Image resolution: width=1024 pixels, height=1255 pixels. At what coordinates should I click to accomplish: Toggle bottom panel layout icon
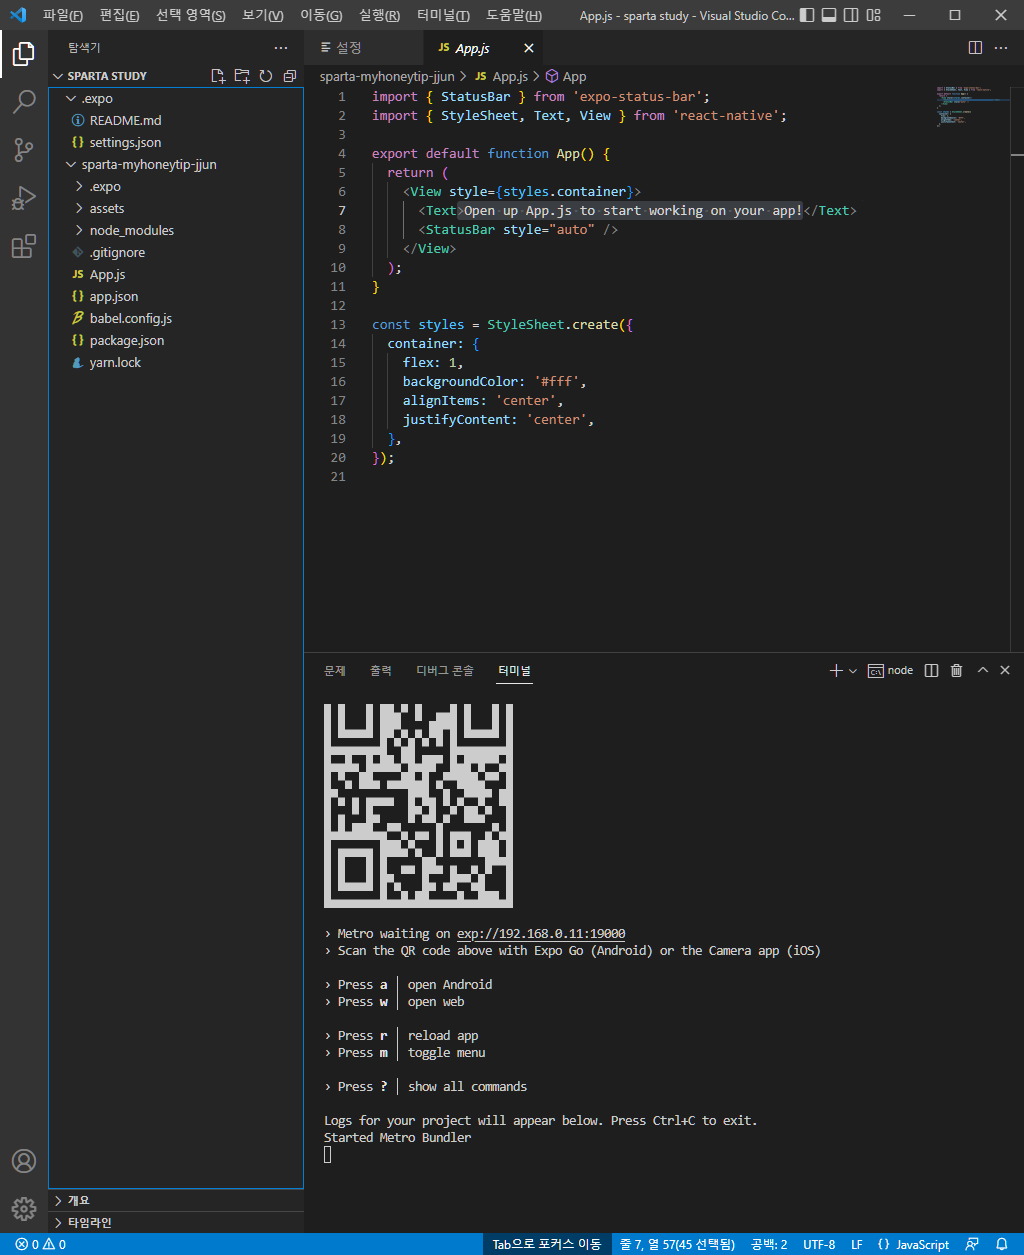(x=828, y=15)
